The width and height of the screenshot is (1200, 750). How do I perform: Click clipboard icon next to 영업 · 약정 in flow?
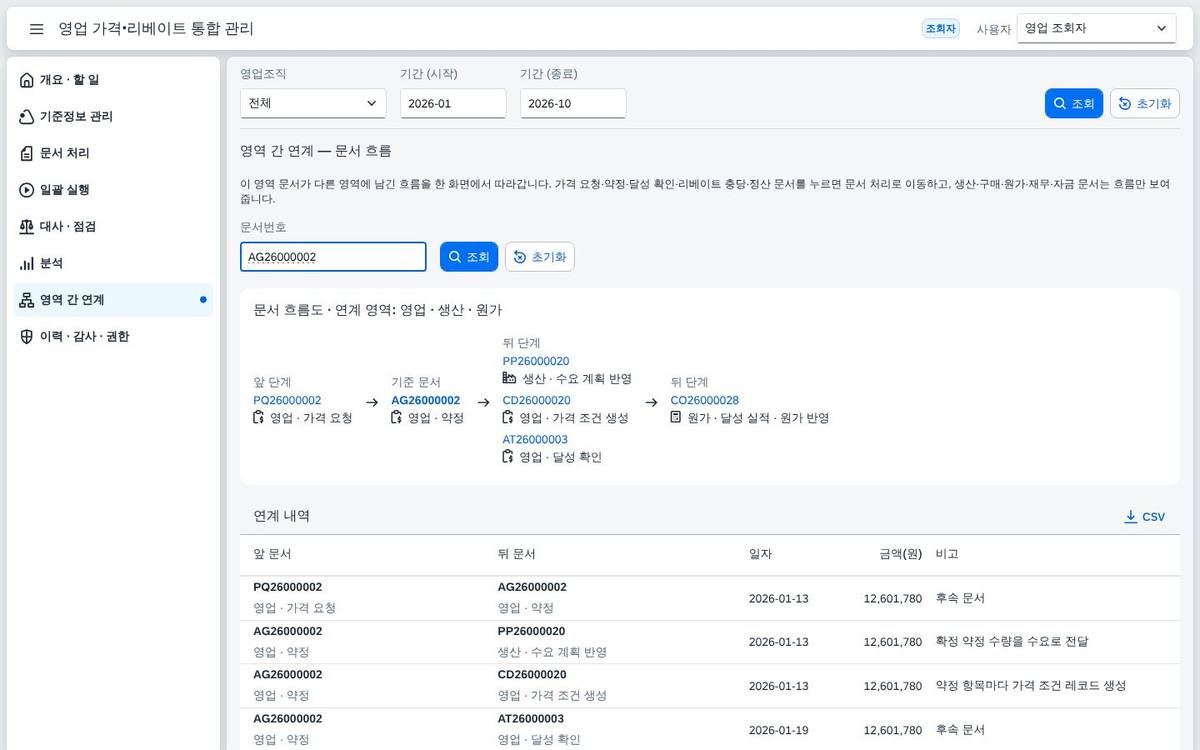[x=397, y=418]
